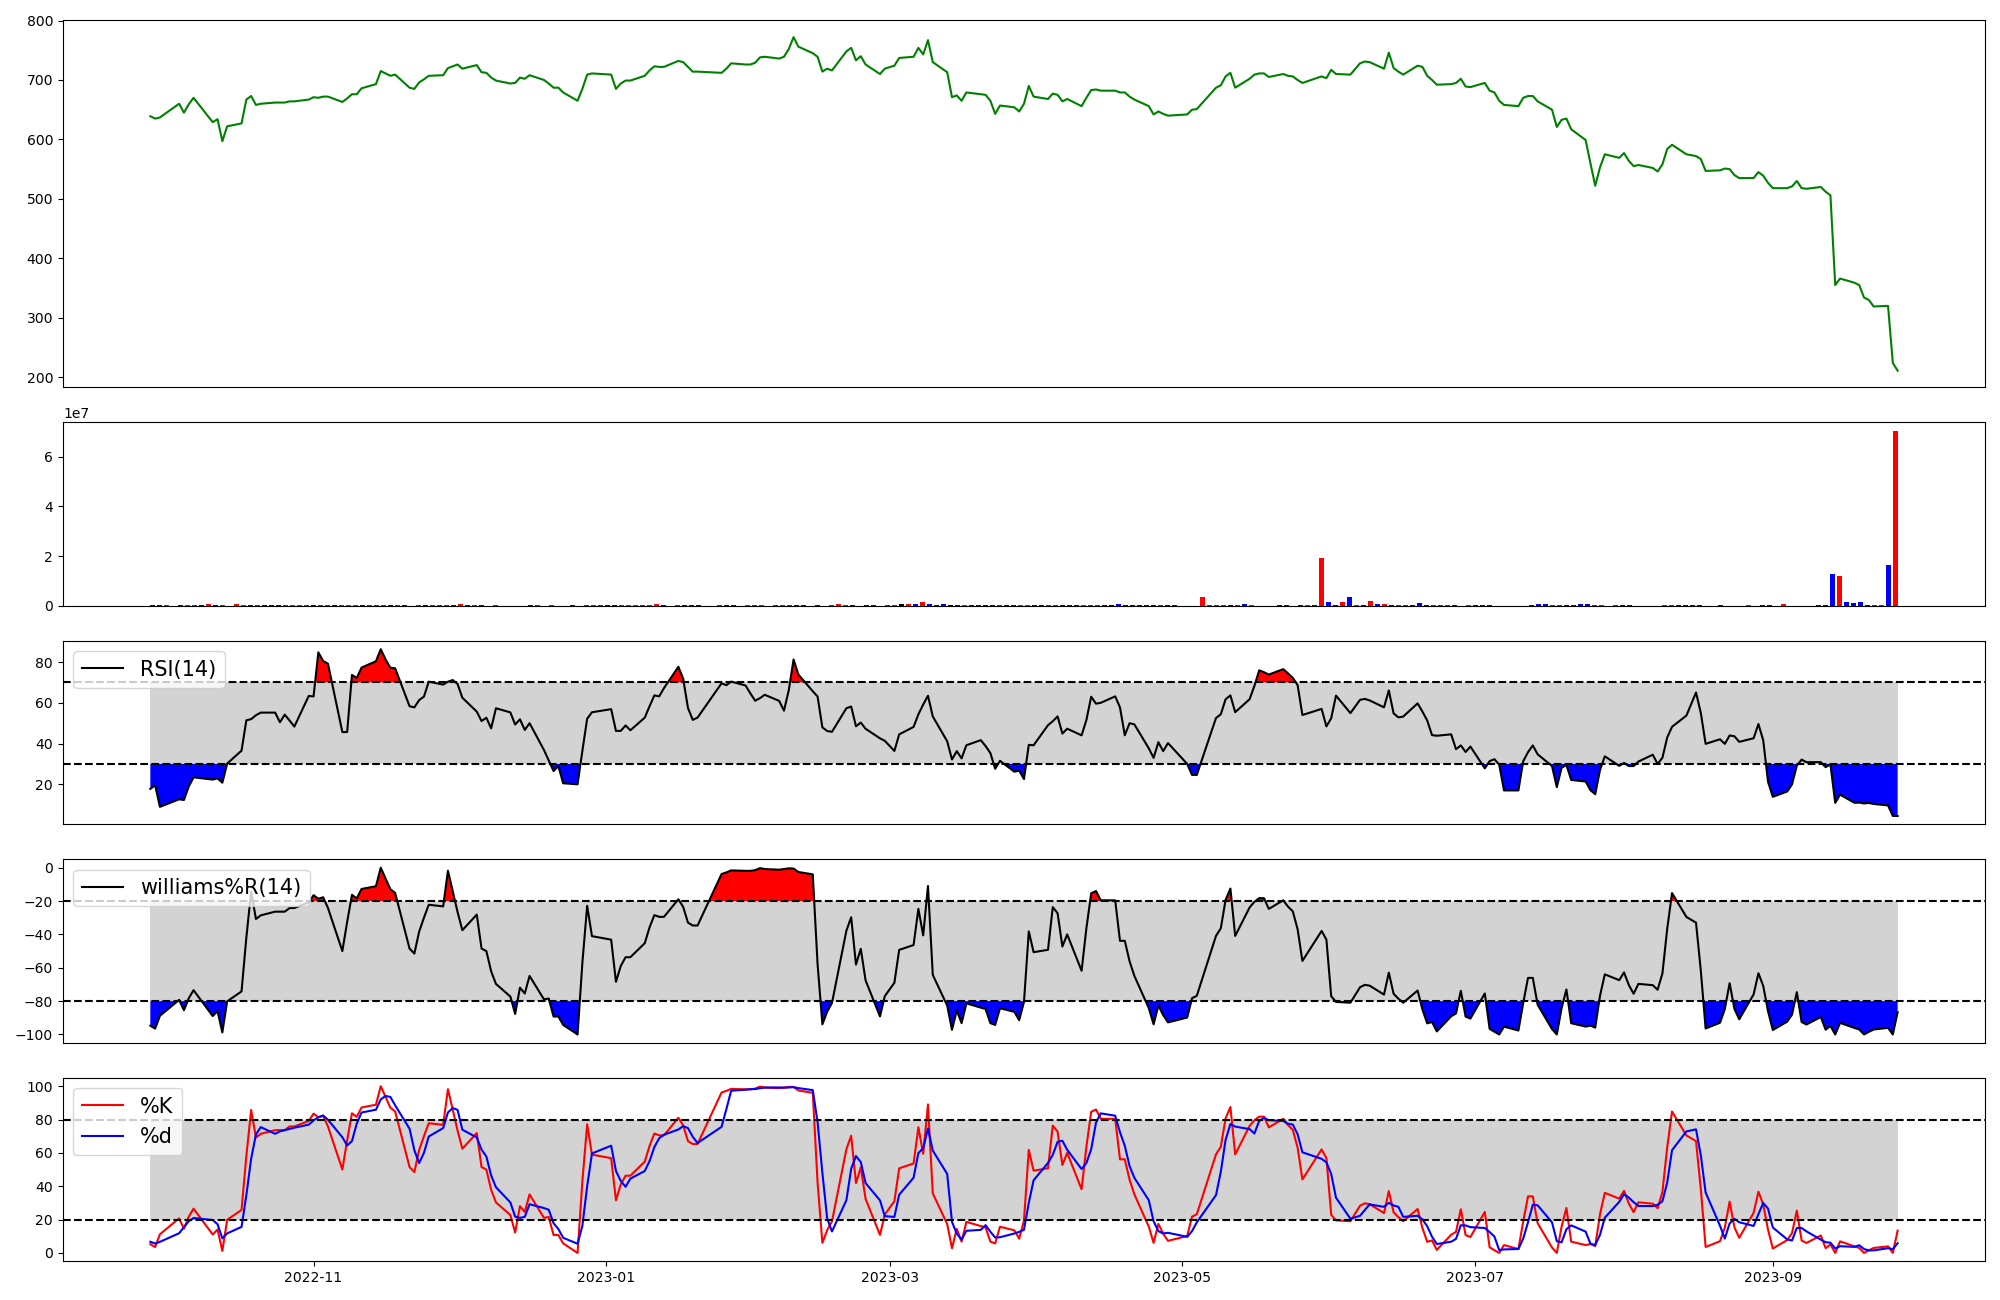The width and height of the screenshot is (2000, 1300).
Task: Click the 2023-05 x-axis date label
Action: [1182, 1277]
